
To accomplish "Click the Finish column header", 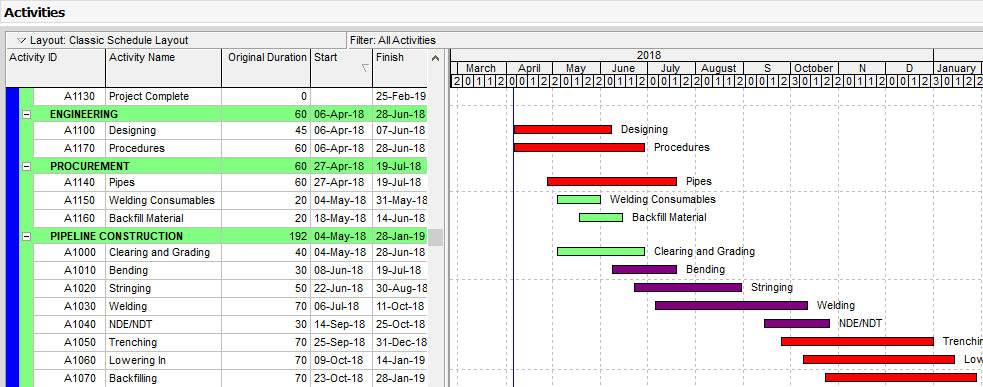I will 400,68.
